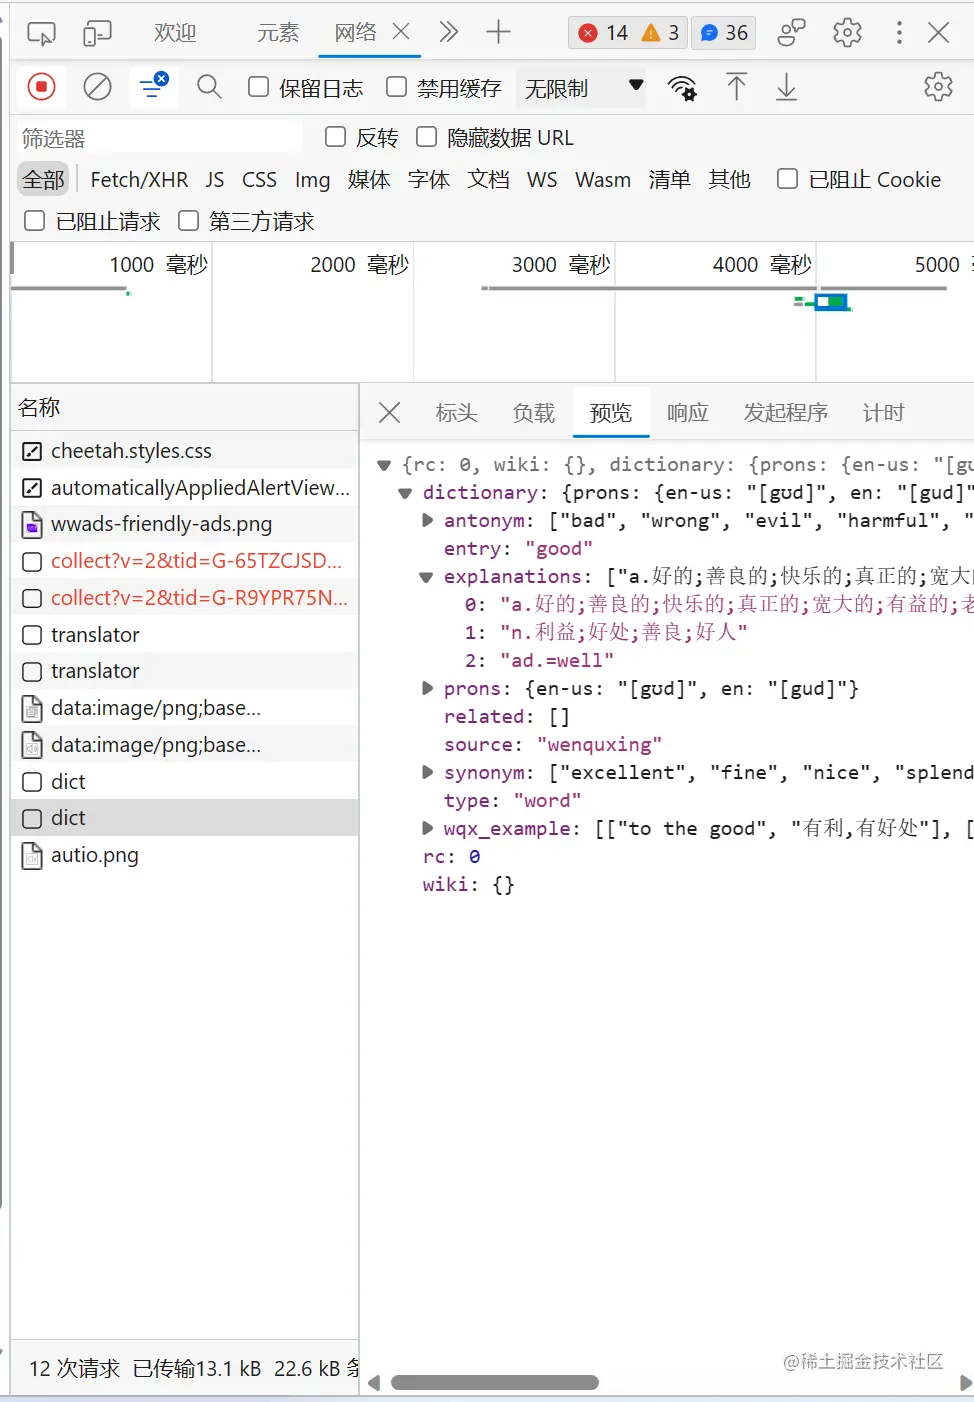Filter by CSS requests

[259, 180]
